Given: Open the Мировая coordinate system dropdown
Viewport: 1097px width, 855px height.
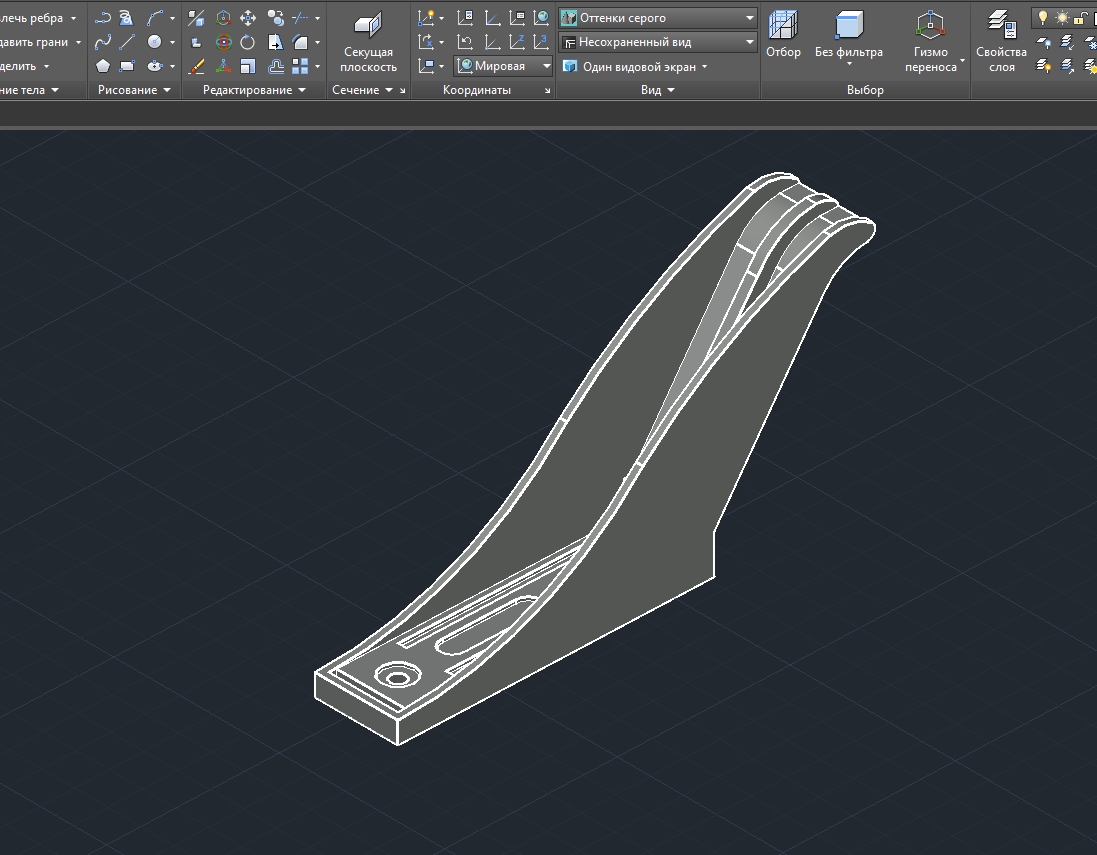Looking at the screenshot, I should (504, 66).
